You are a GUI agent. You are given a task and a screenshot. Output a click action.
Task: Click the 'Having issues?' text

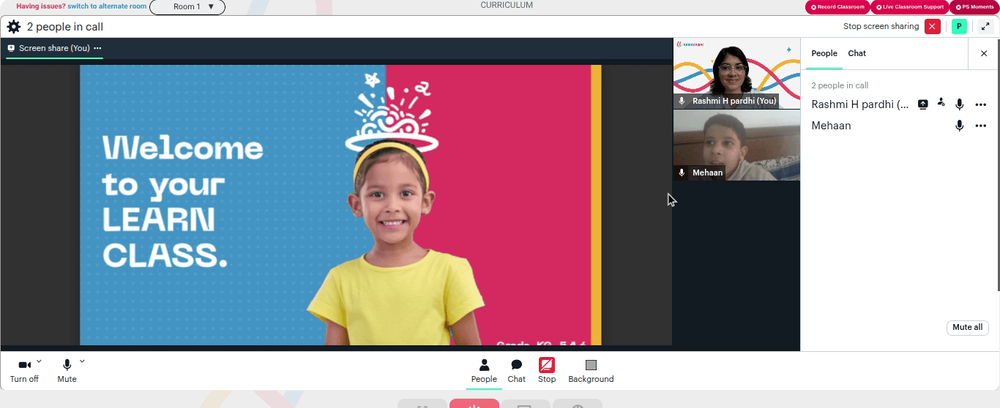[41, 6]
